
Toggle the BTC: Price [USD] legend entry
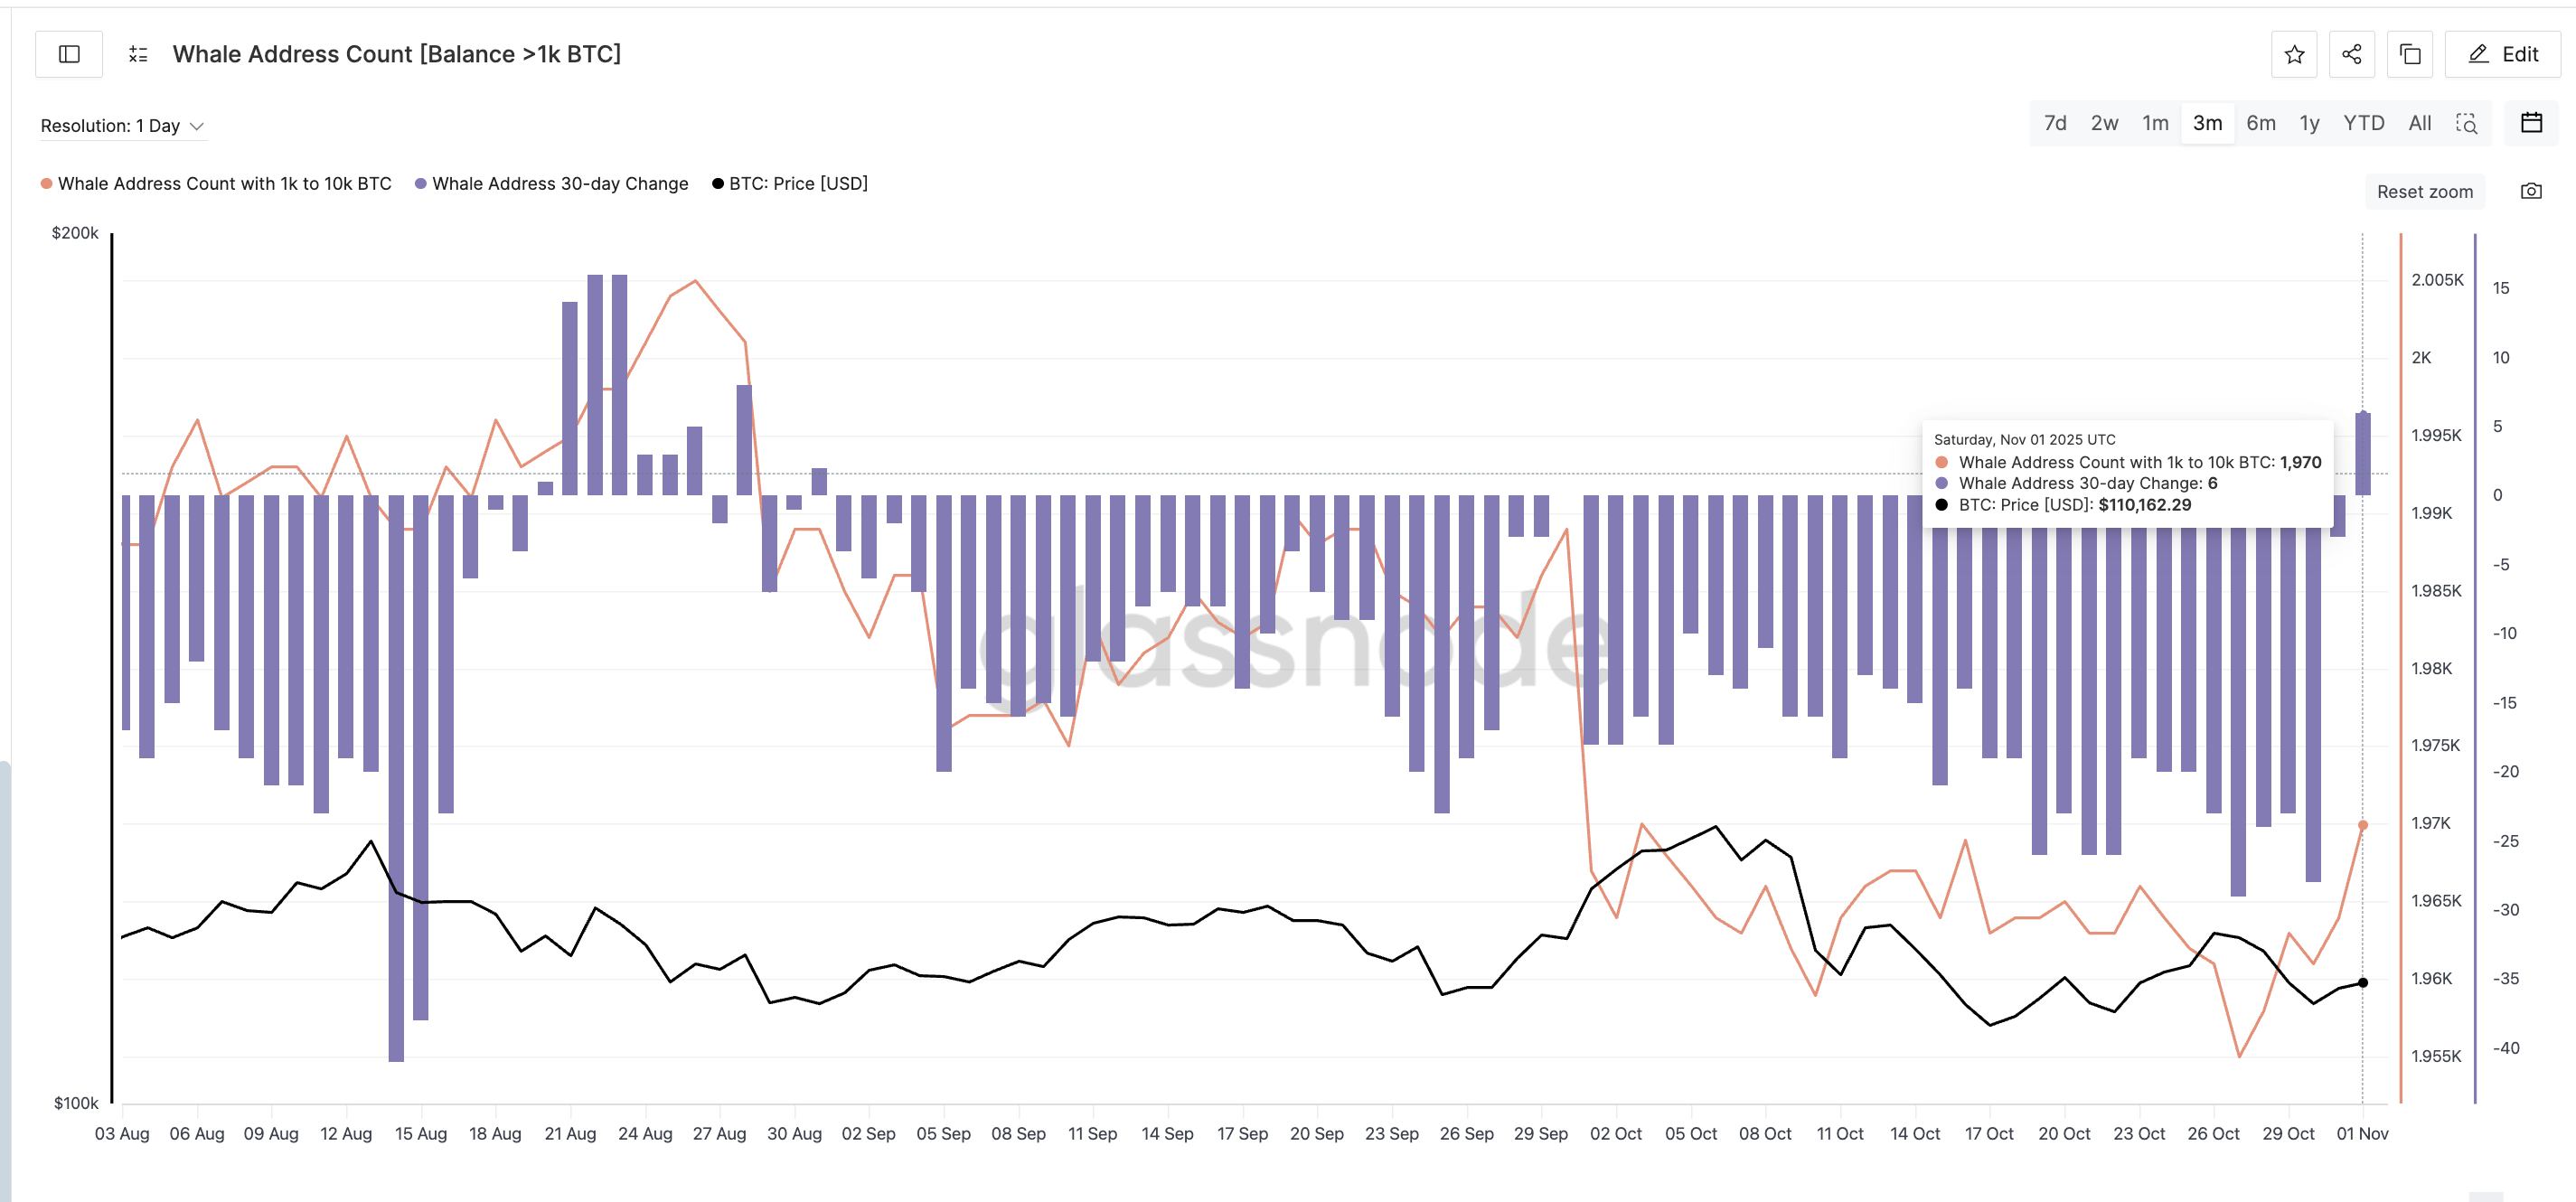point(791,183)
